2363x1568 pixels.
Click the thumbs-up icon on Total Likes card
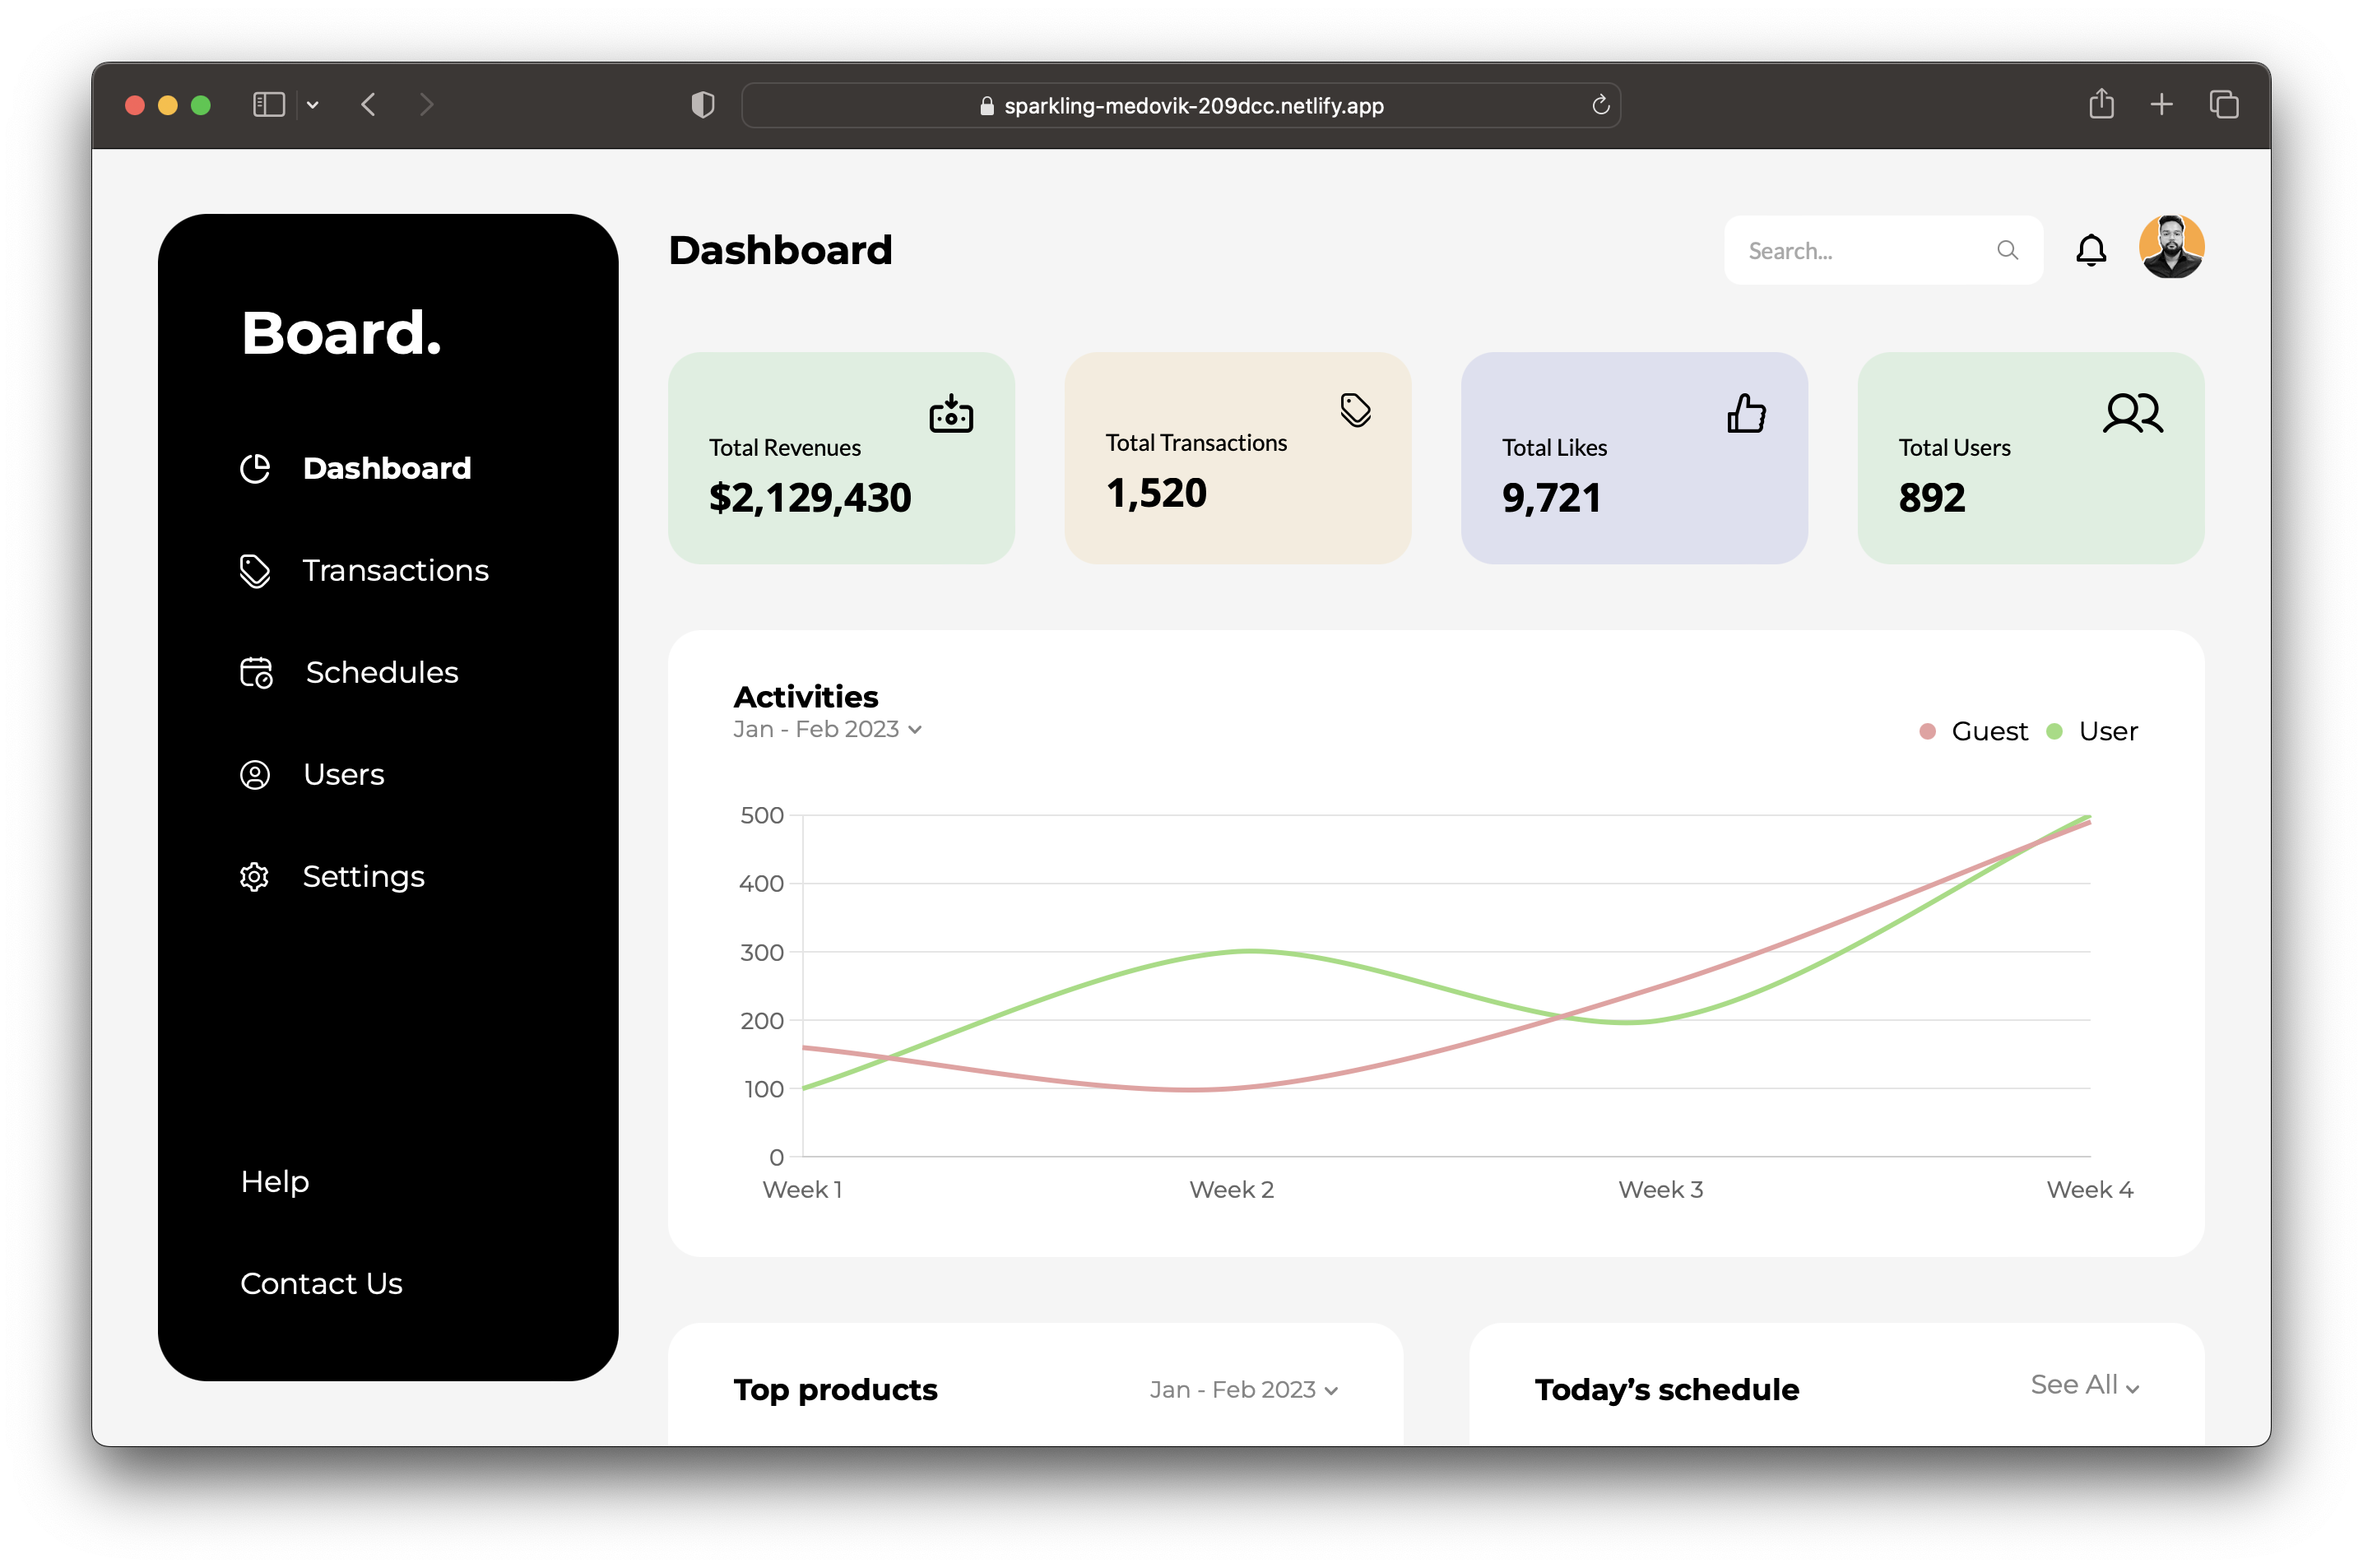(1746, 412)
